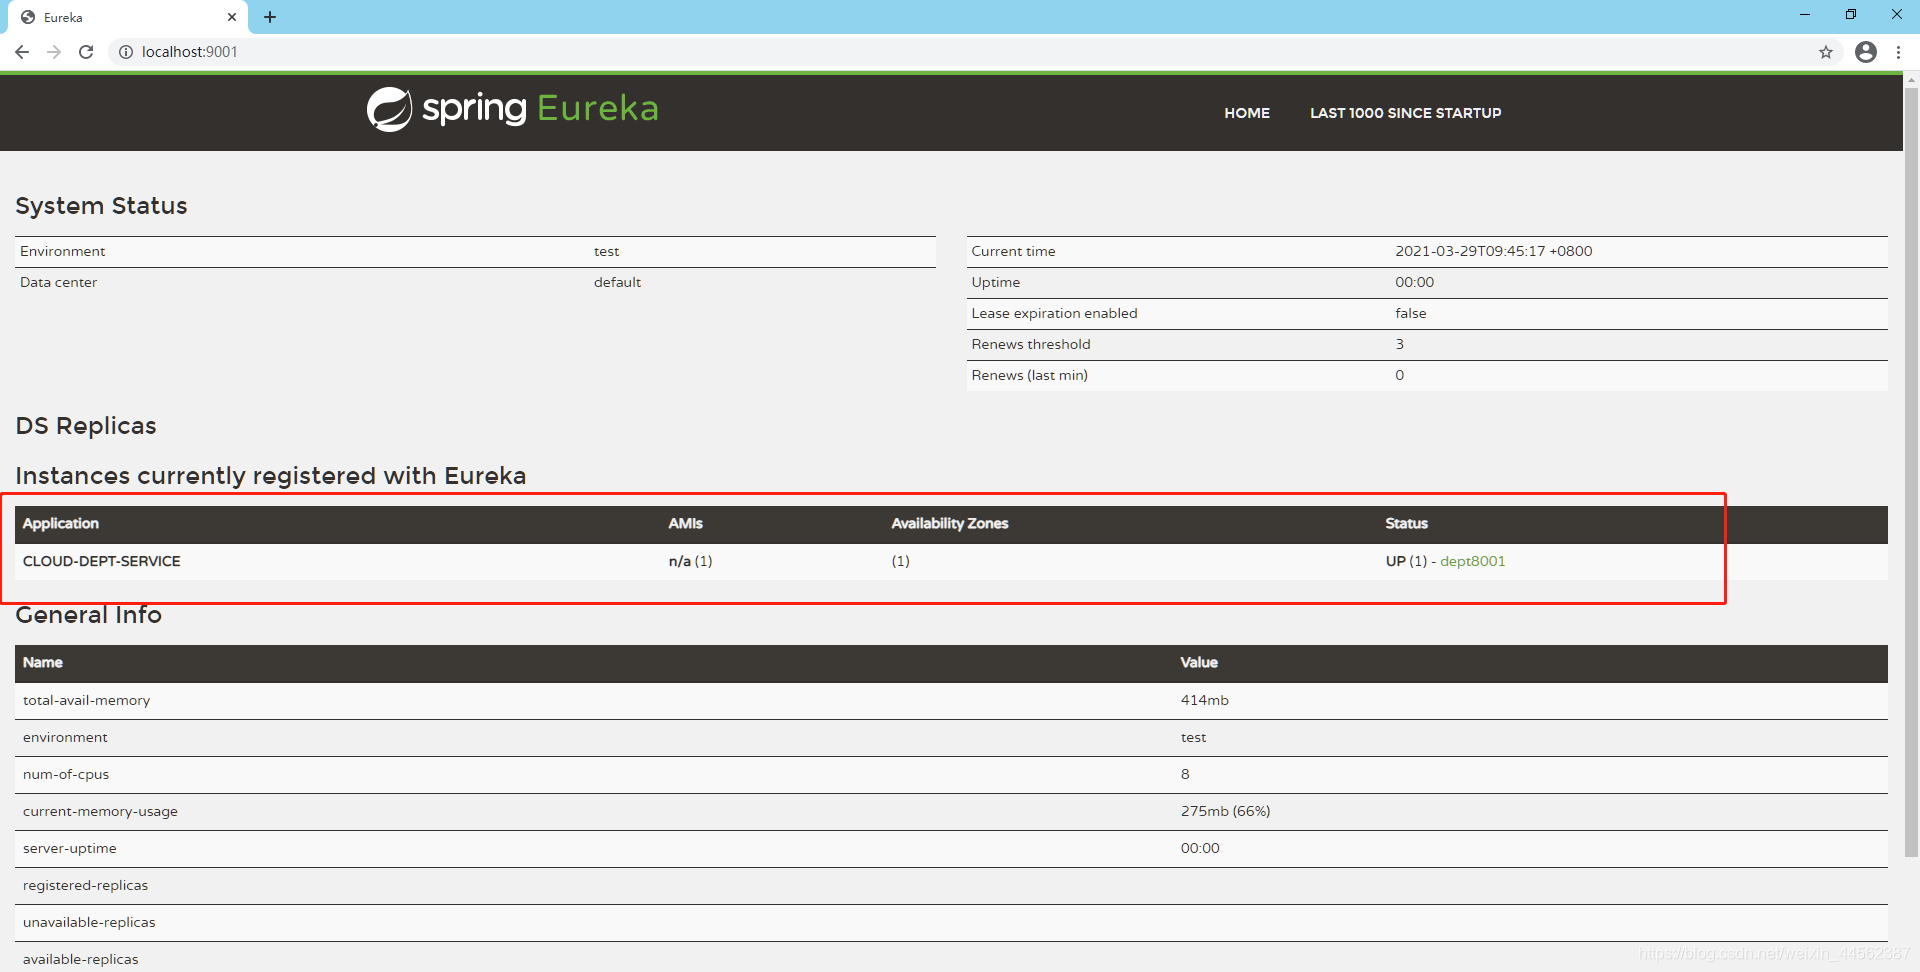Screen dimensions: 1920x972
Task: Open LAST 1000 SINCE STARTUP page
Action: point(1405,113)
